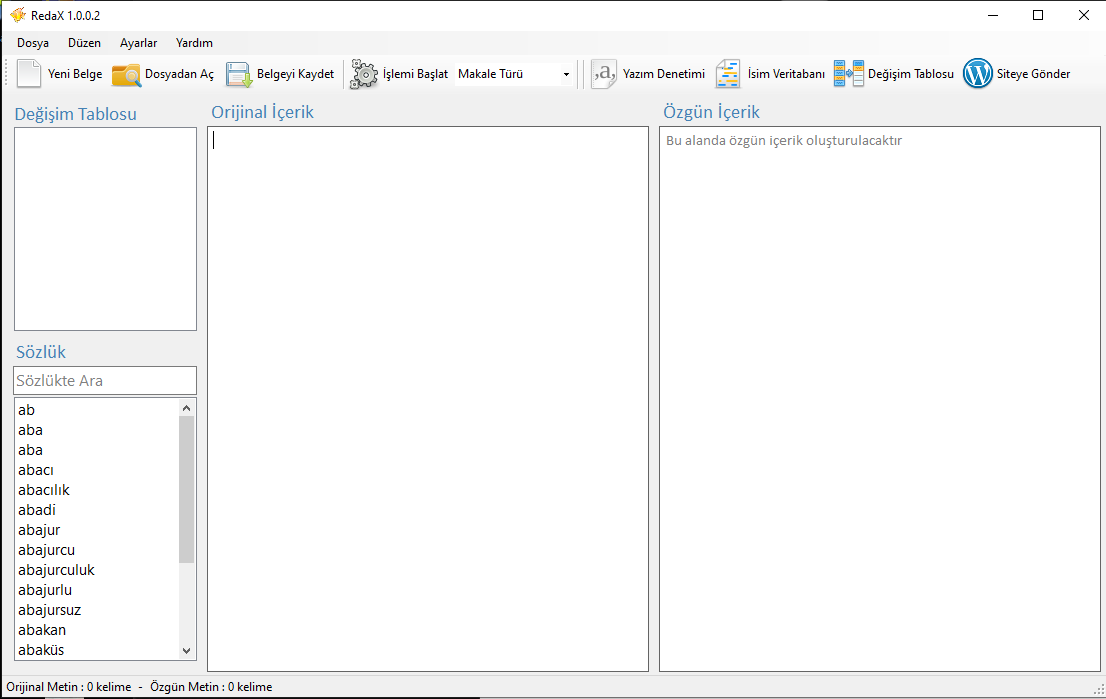The height and width of the screenshot is (699, 1106).
Task: Click the Dosyadan Aç folder icon
Action: coord(127,75)
